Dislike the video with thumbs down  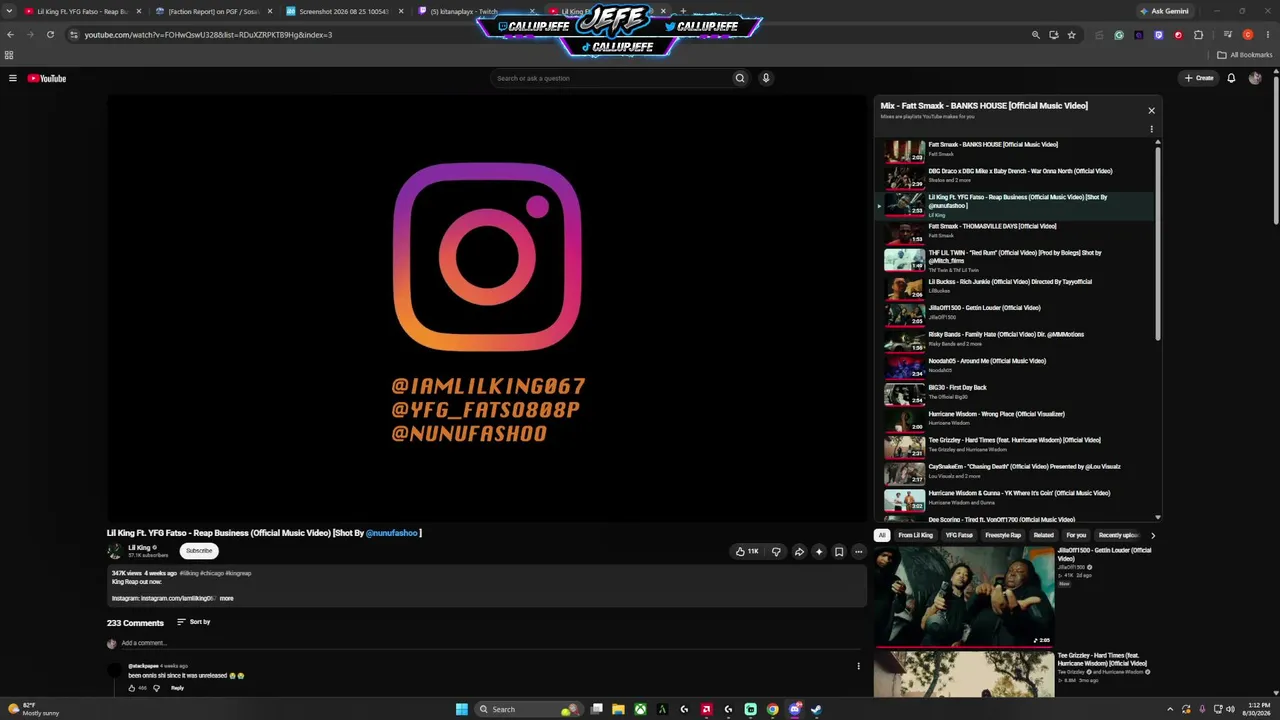pos(776,551)
